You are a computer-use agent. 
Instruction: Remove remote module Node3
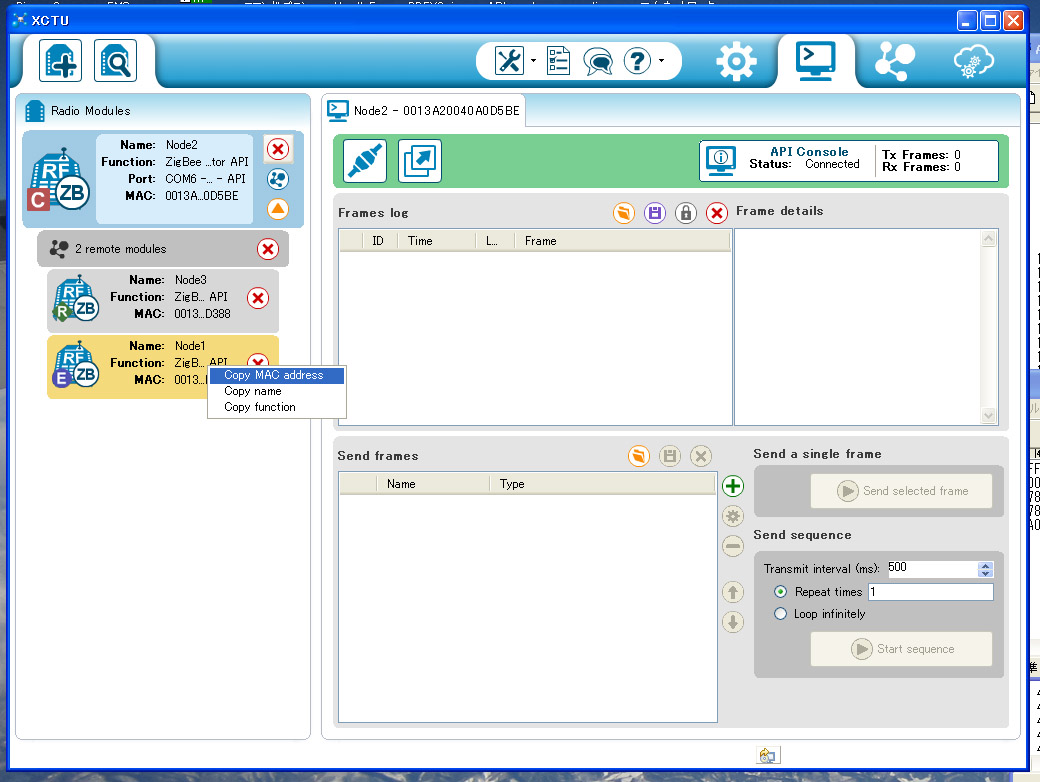[258, 298]
